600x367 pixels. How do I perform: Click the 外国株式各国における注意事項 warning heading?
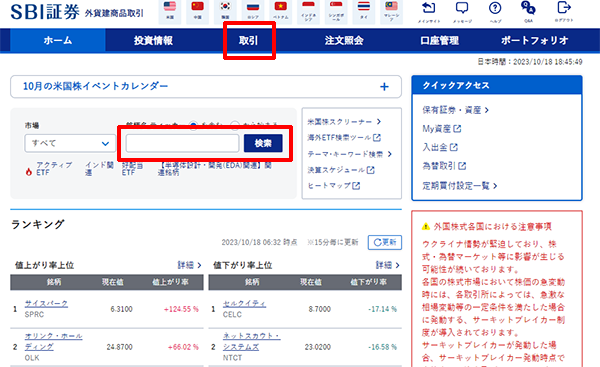tap(492, 227)
